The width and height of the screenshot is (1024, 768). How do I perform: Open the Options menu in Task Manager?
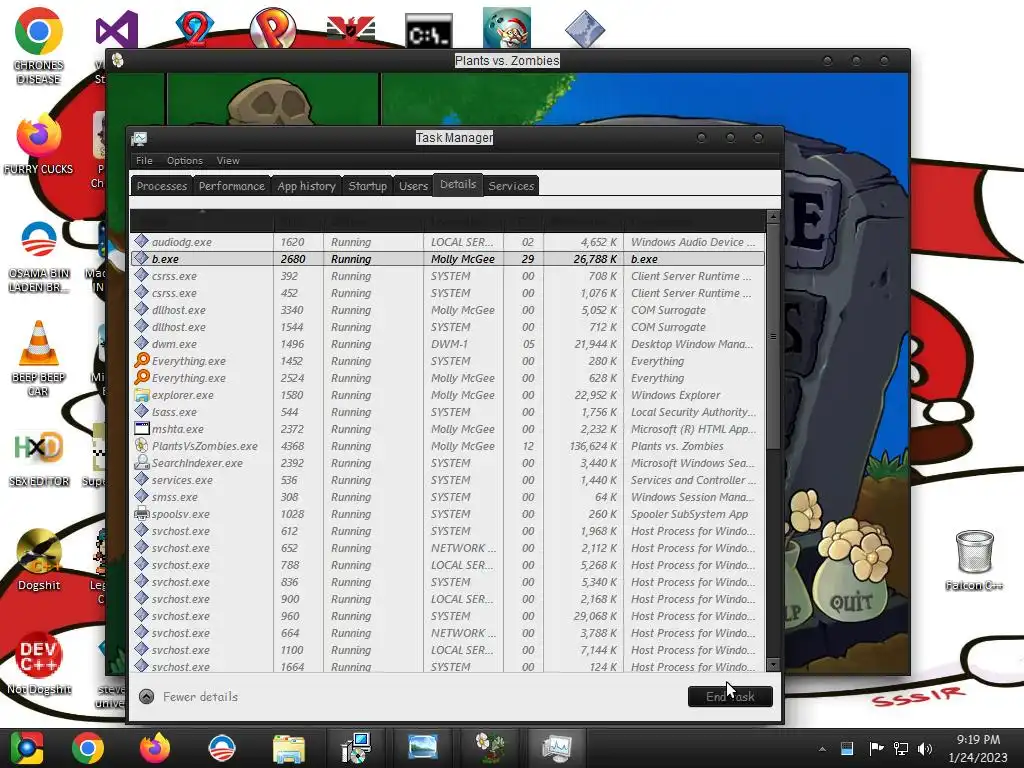[x=185, y=161]
